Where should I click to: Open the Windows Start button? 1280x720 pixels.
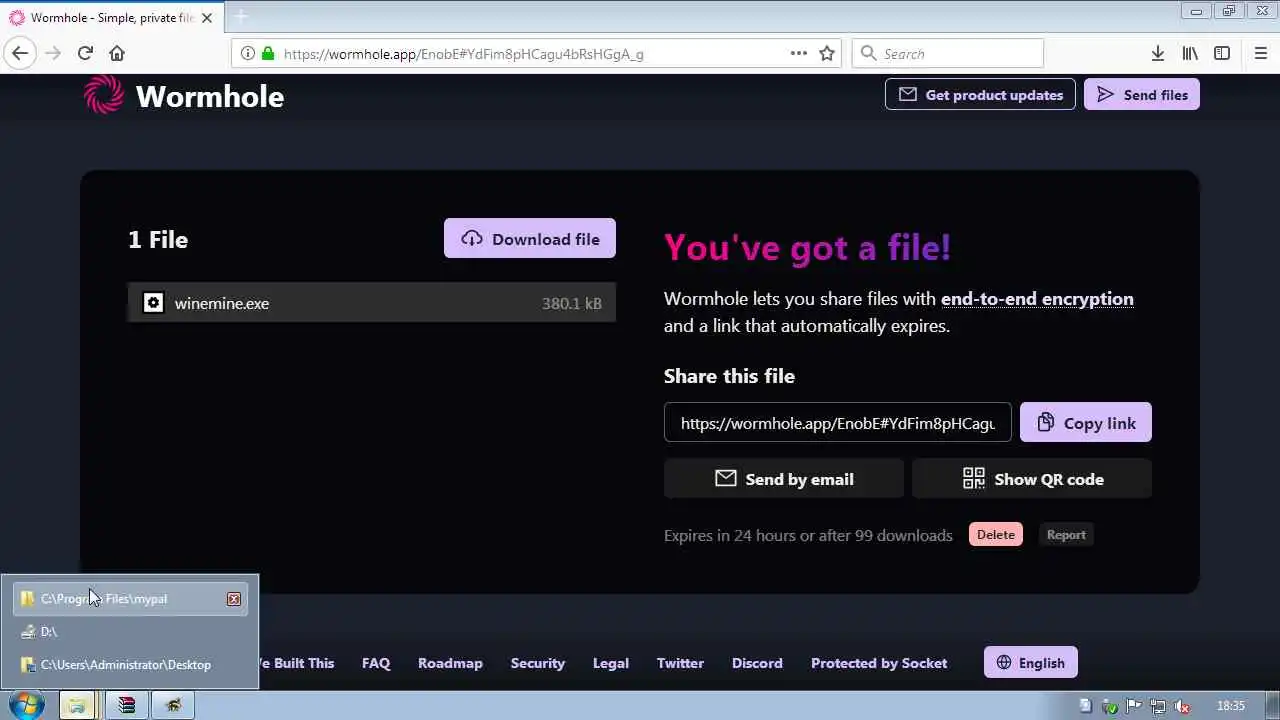(x=26, y=705)
